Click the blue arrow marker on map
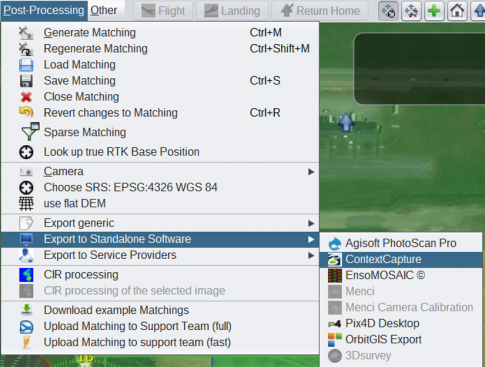Image resolution: width=485 pixels, height=367 pixels. [x=346, y=122]
